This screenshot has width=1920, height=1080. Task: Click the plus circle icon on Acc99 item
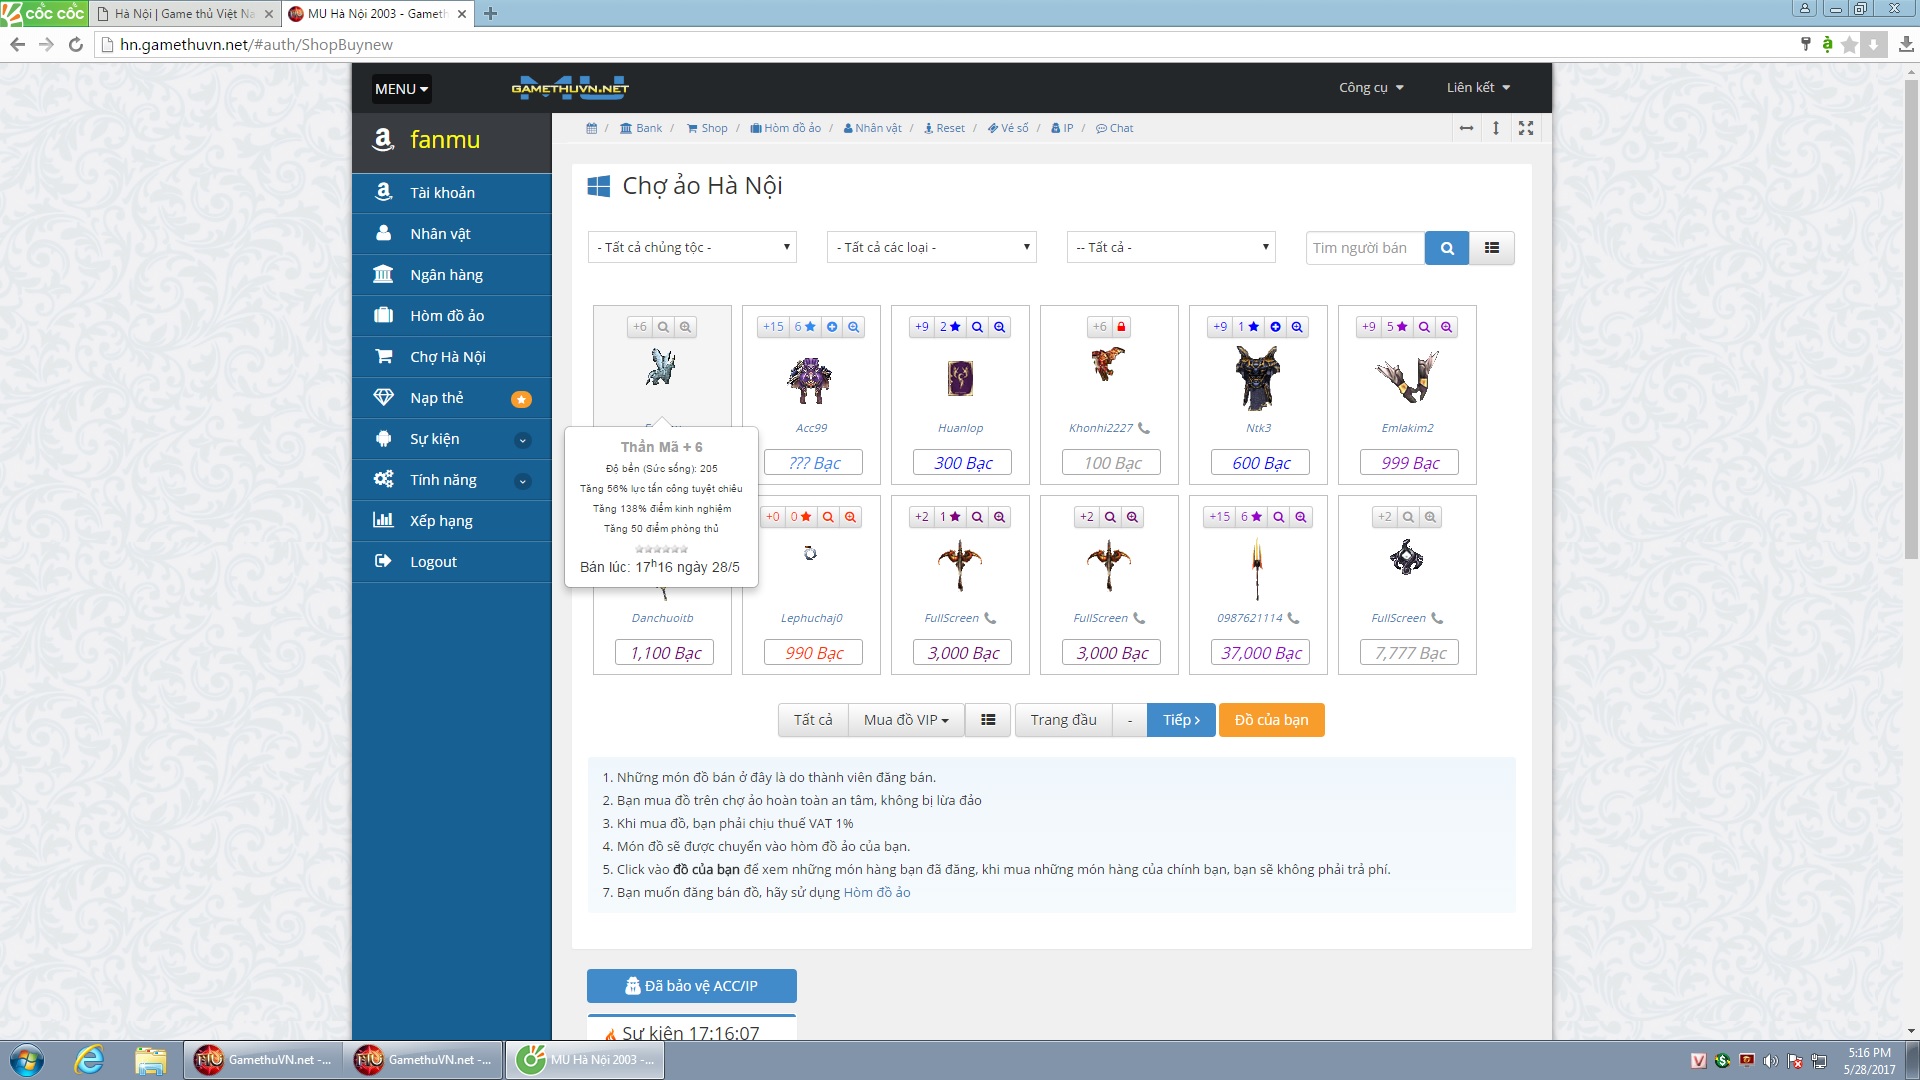pyautogui.click(x=831, y=327)
